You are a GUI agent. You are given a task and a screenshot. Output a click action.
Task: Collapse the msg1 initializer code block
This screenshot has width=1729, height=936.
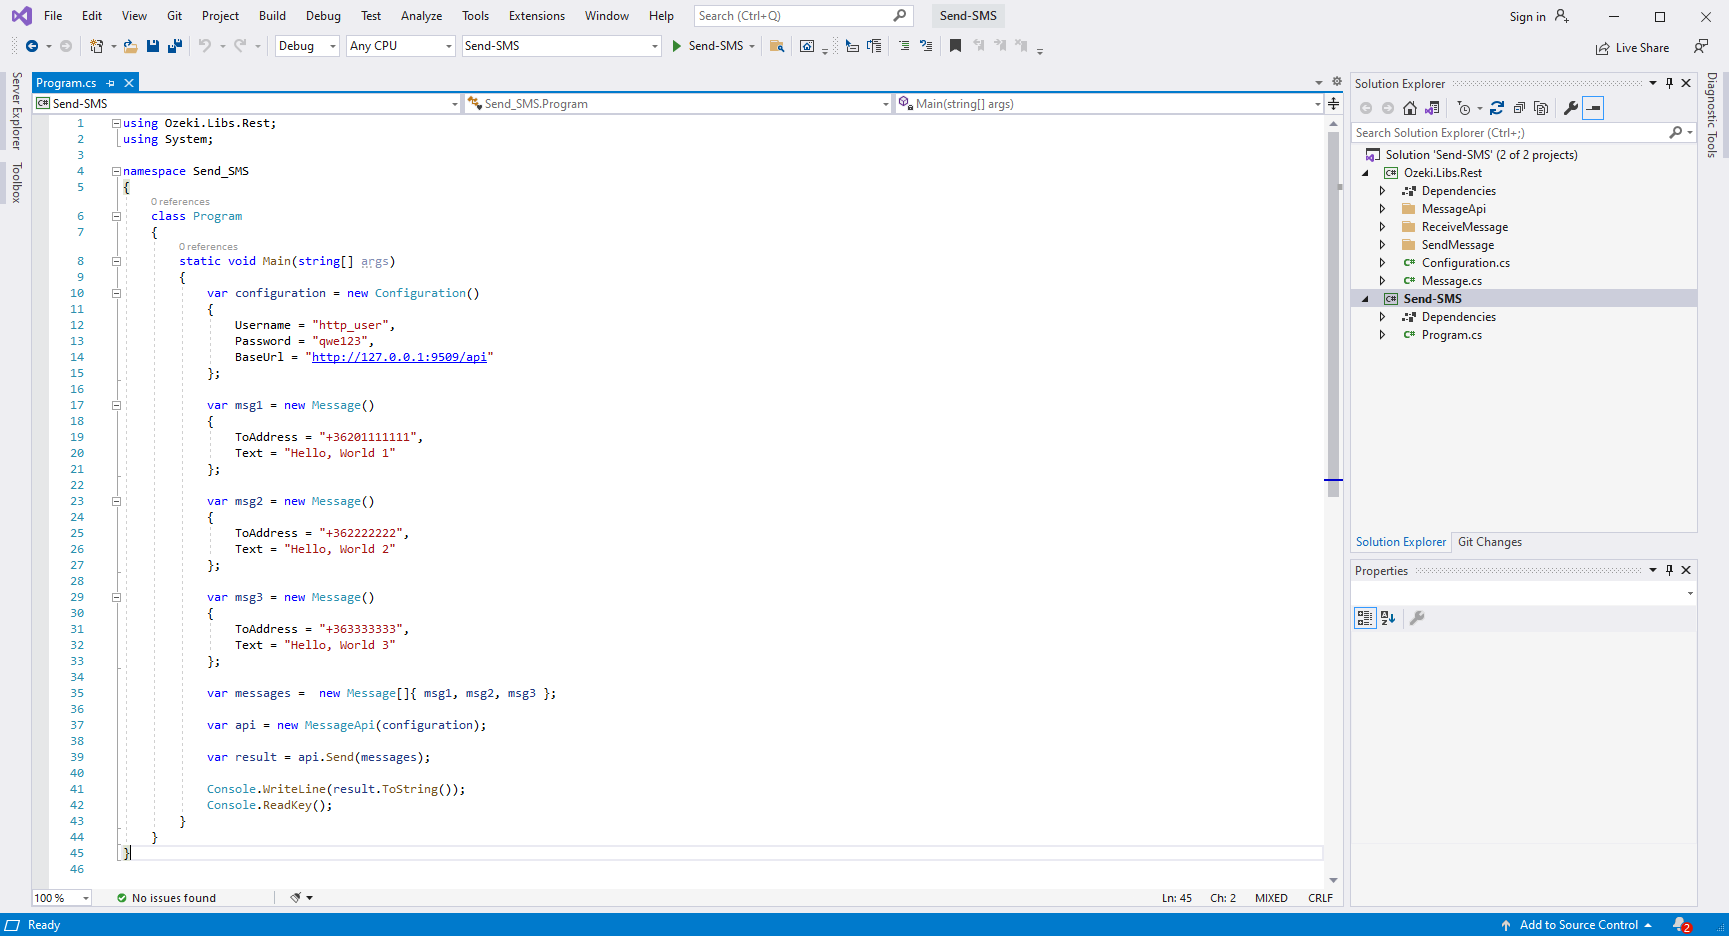click(x=116, y=405)
